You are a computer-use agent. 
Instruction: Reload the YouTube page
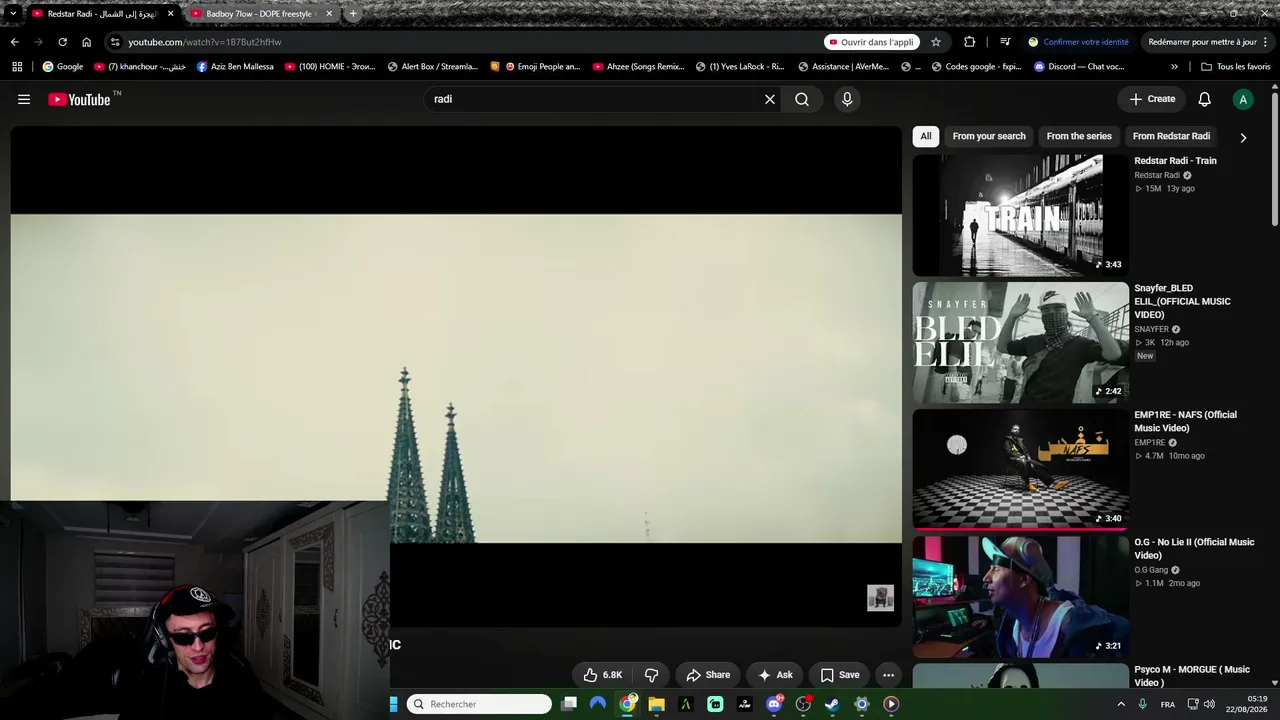(x=62, y=42)
